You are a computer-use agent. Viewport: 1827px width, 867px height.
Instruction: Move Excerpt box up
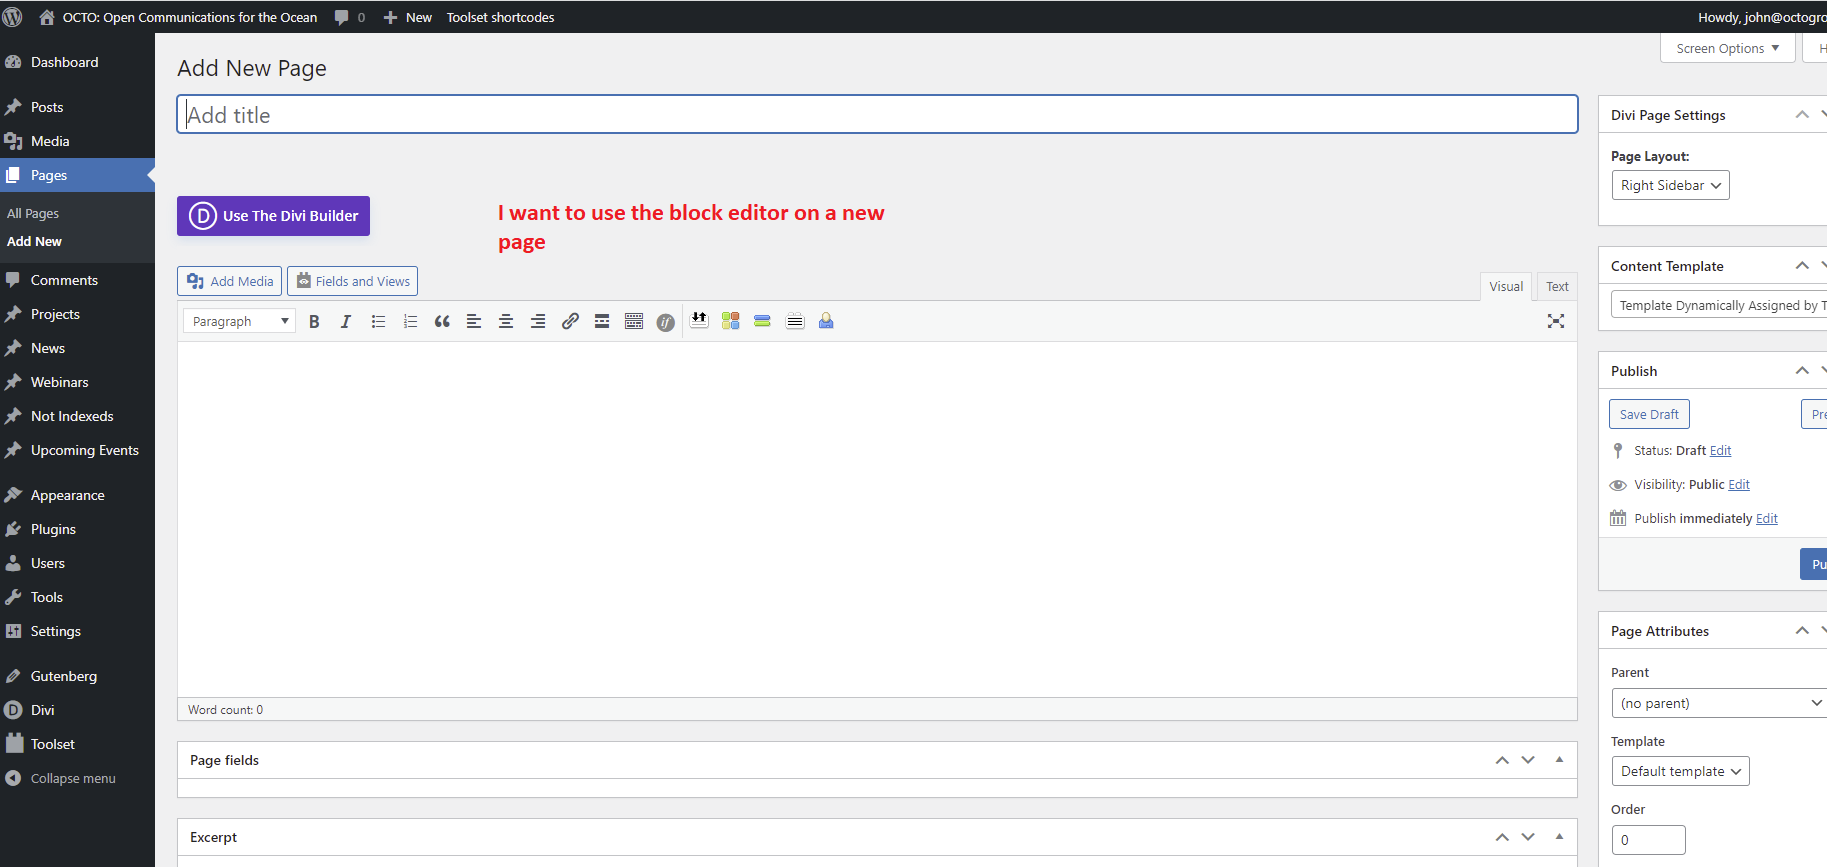click(x=1502, y=837)
